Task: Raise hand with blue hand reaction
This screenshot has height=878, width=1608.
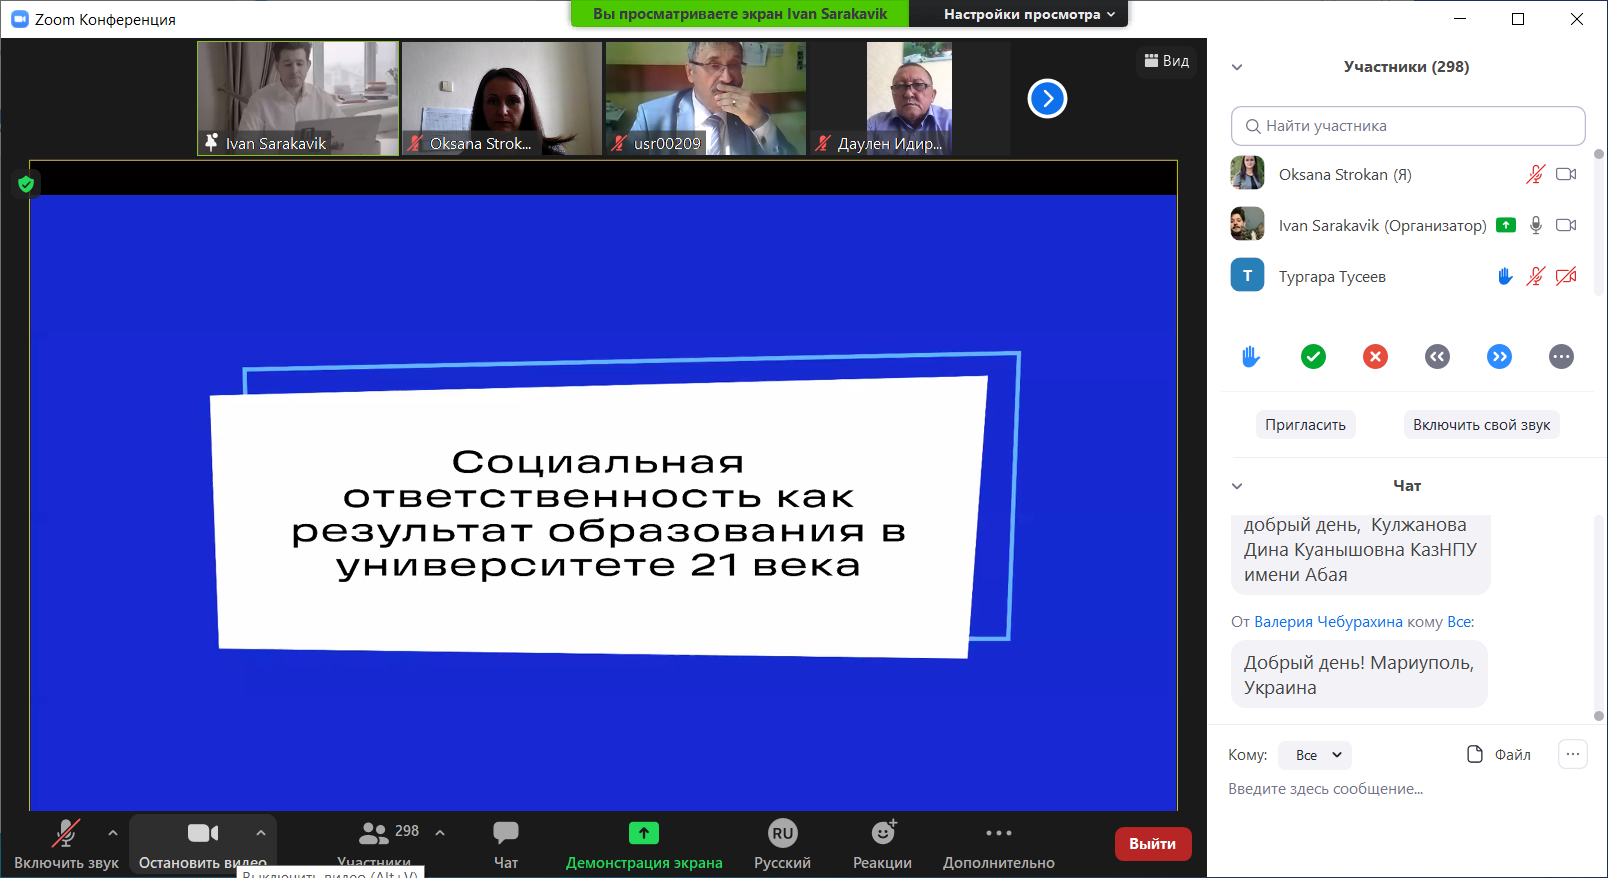Action: pos(1251,356)
